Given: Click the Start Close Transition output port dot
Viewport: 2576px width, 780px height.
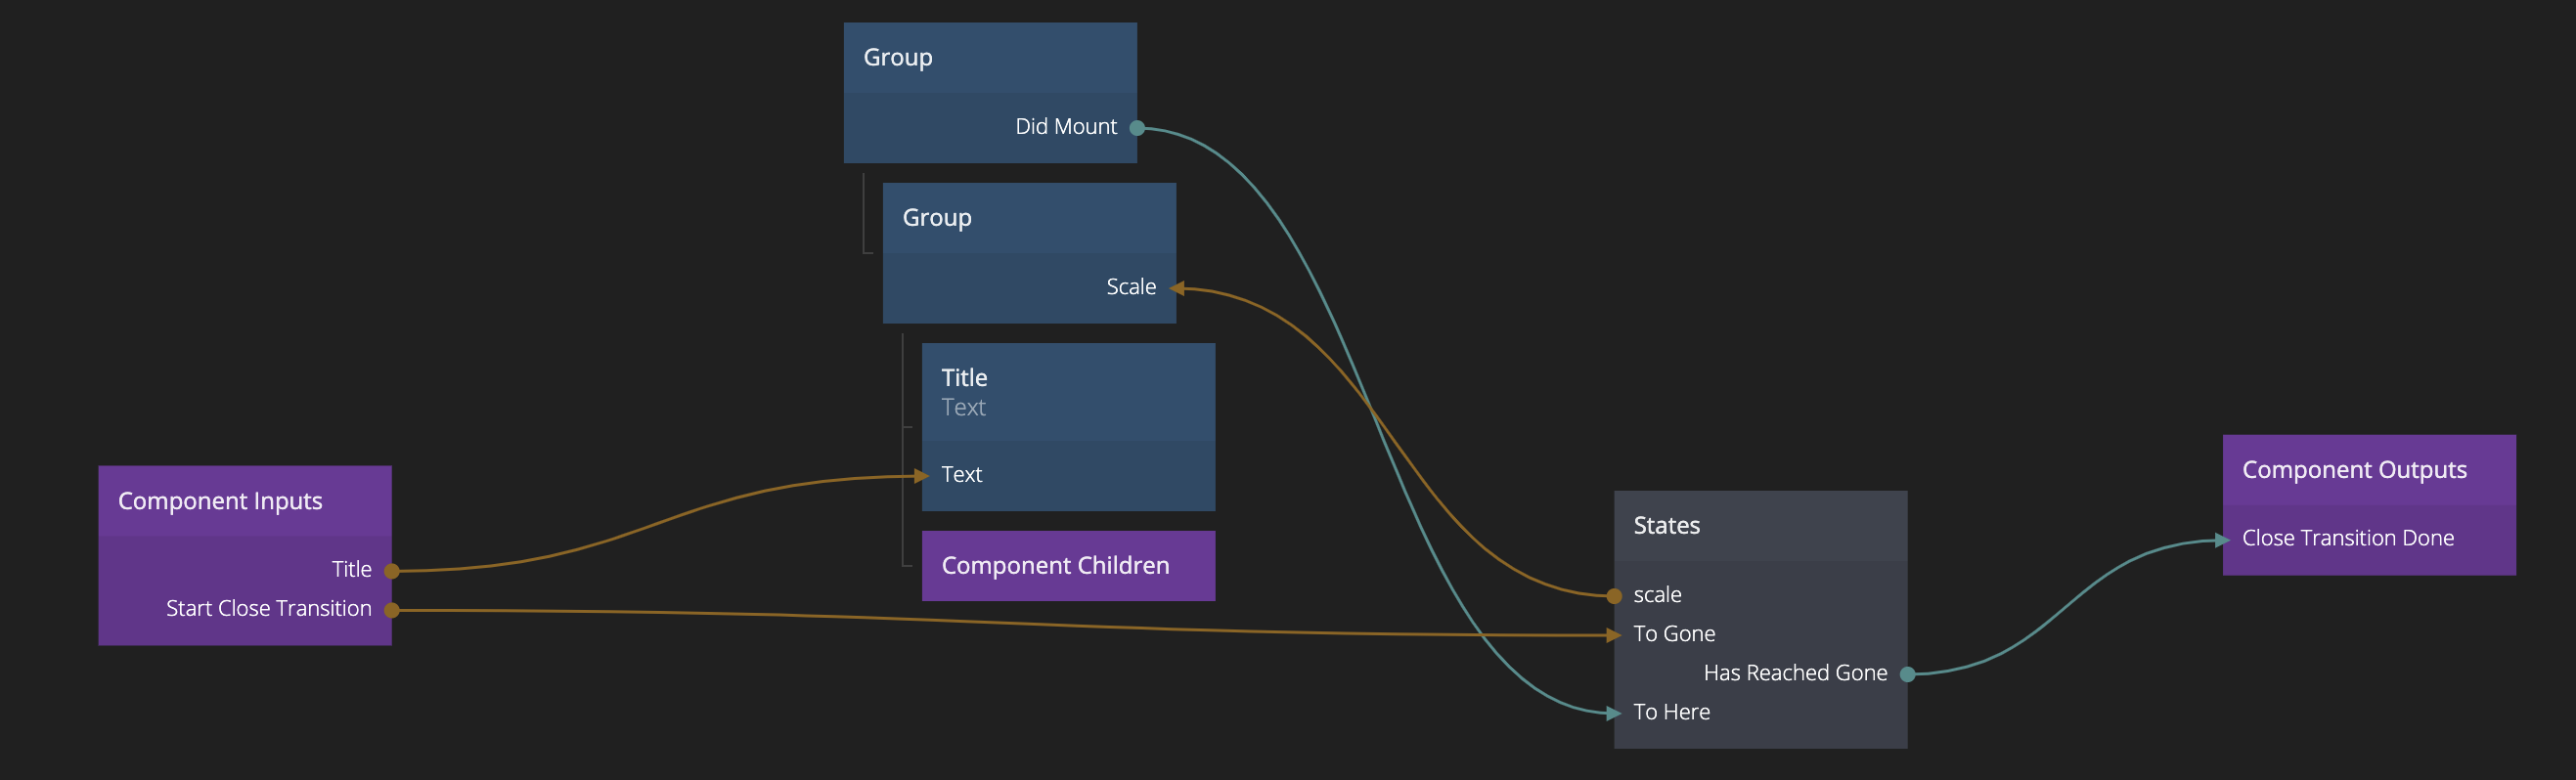Looking at the screenshot, I should coord(392,610).
